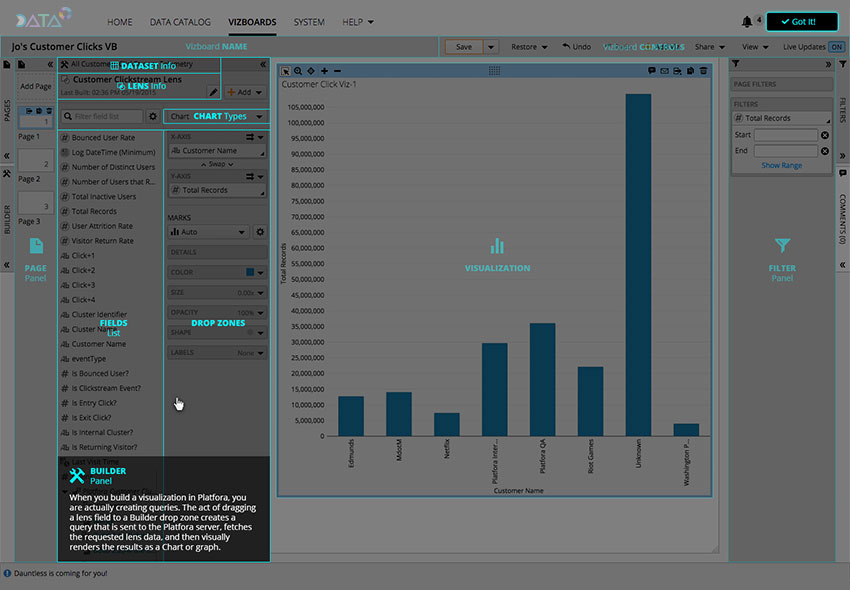The width and height of the screenshot is (850, 590).
Task: Select the zoom magnifier tool in viz toolbar
Action: (298, 71)
